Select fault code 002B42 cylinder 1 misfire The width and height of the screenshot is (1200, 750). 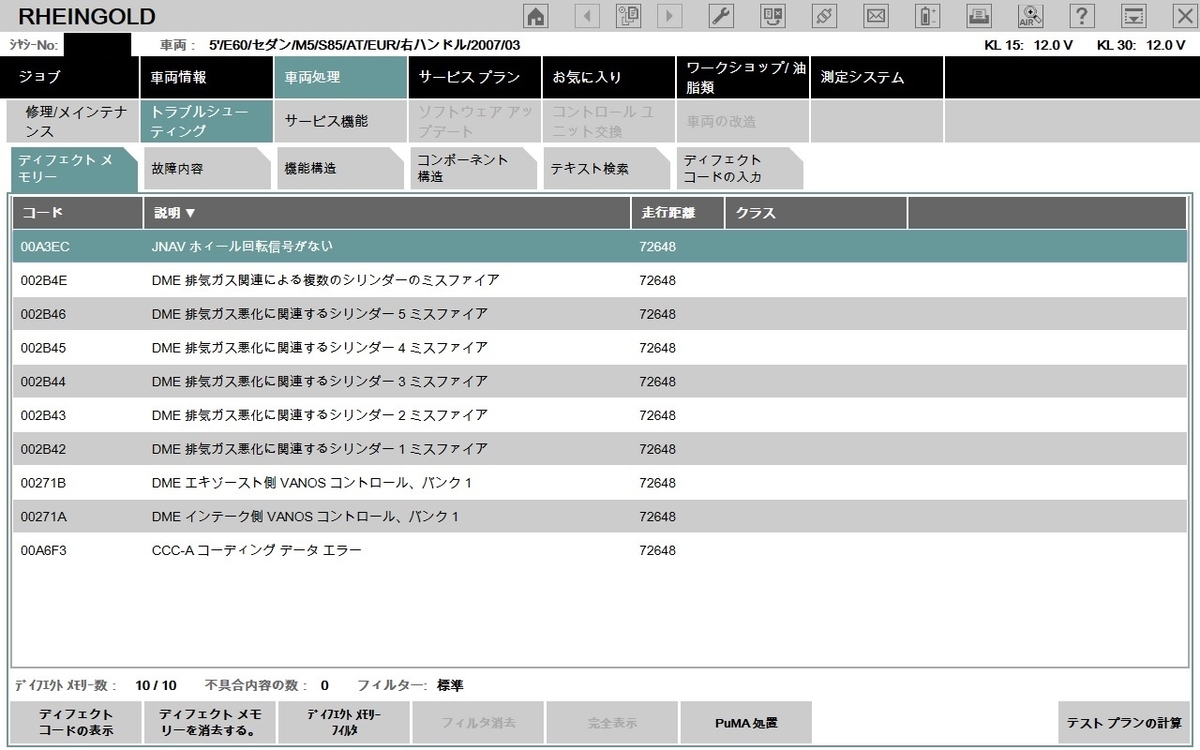600,449
